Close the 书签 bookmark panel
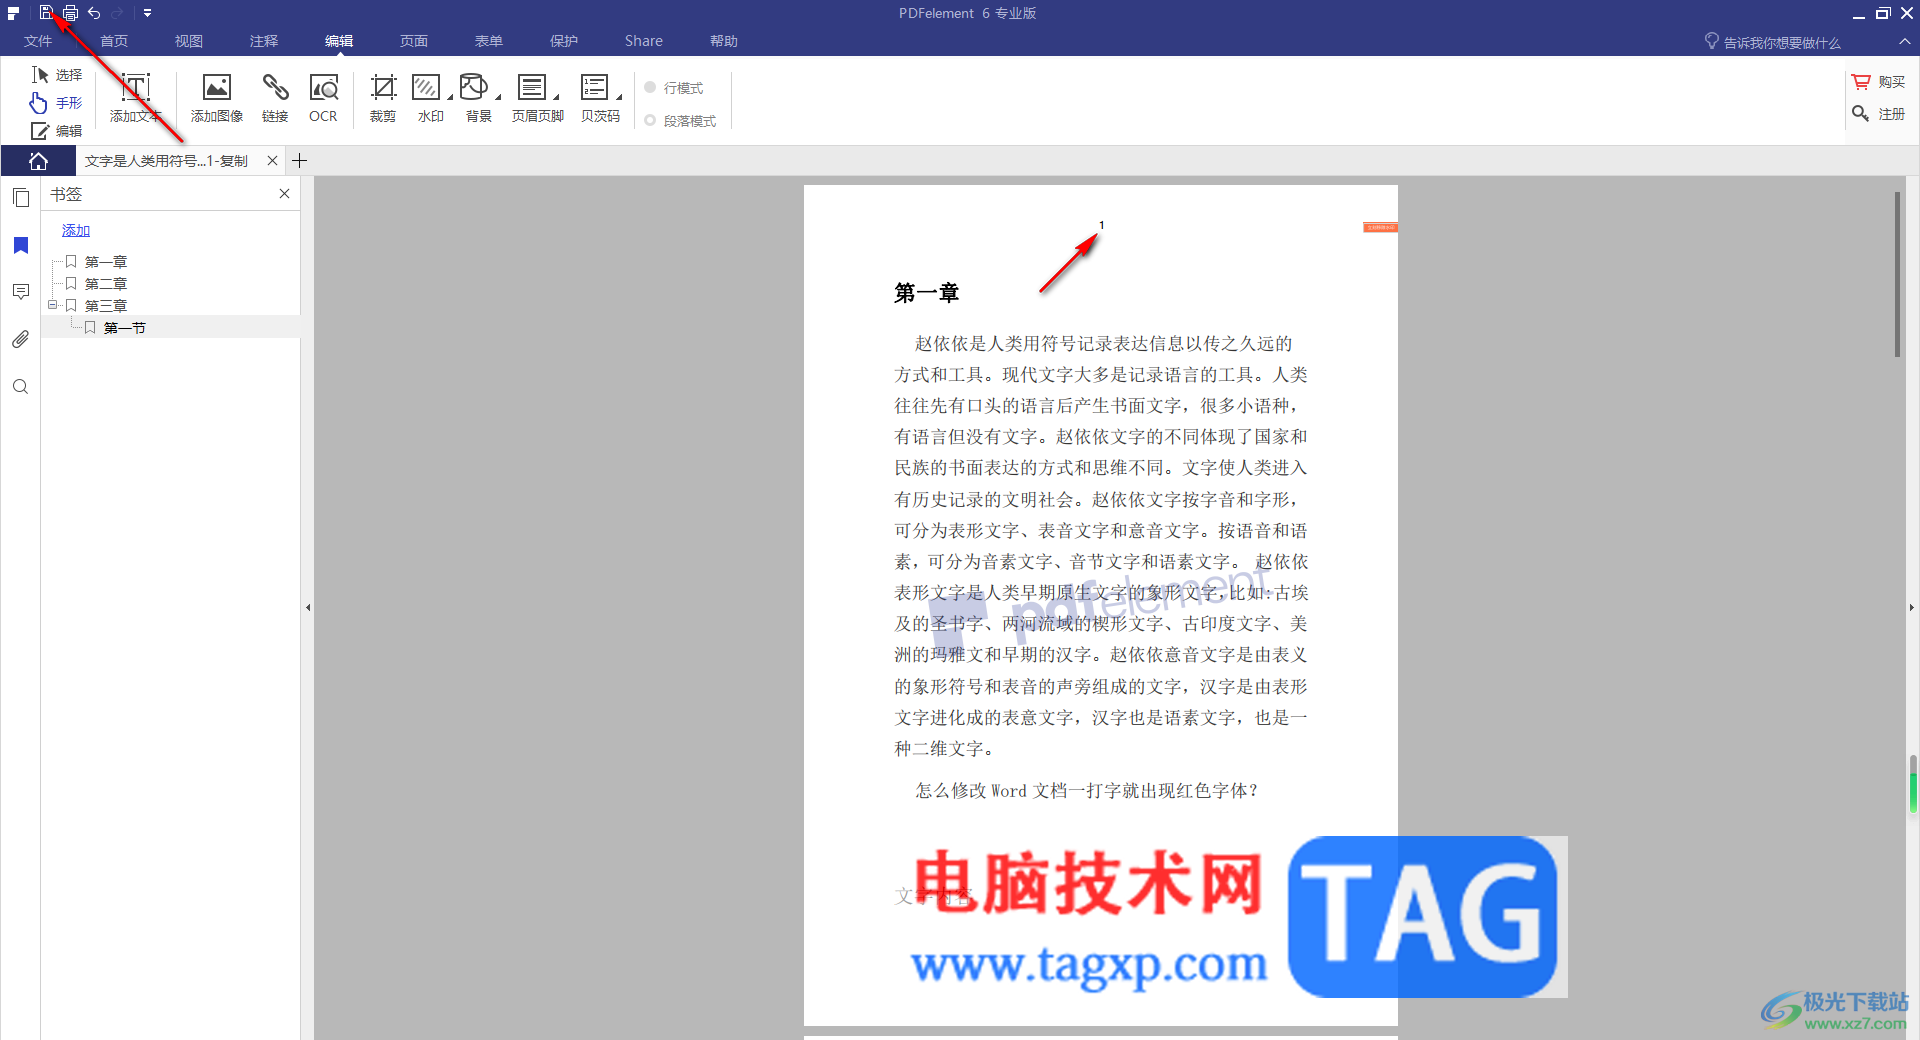The width and height of the screenshot is (1920, 1040). (x=285, y=194)
